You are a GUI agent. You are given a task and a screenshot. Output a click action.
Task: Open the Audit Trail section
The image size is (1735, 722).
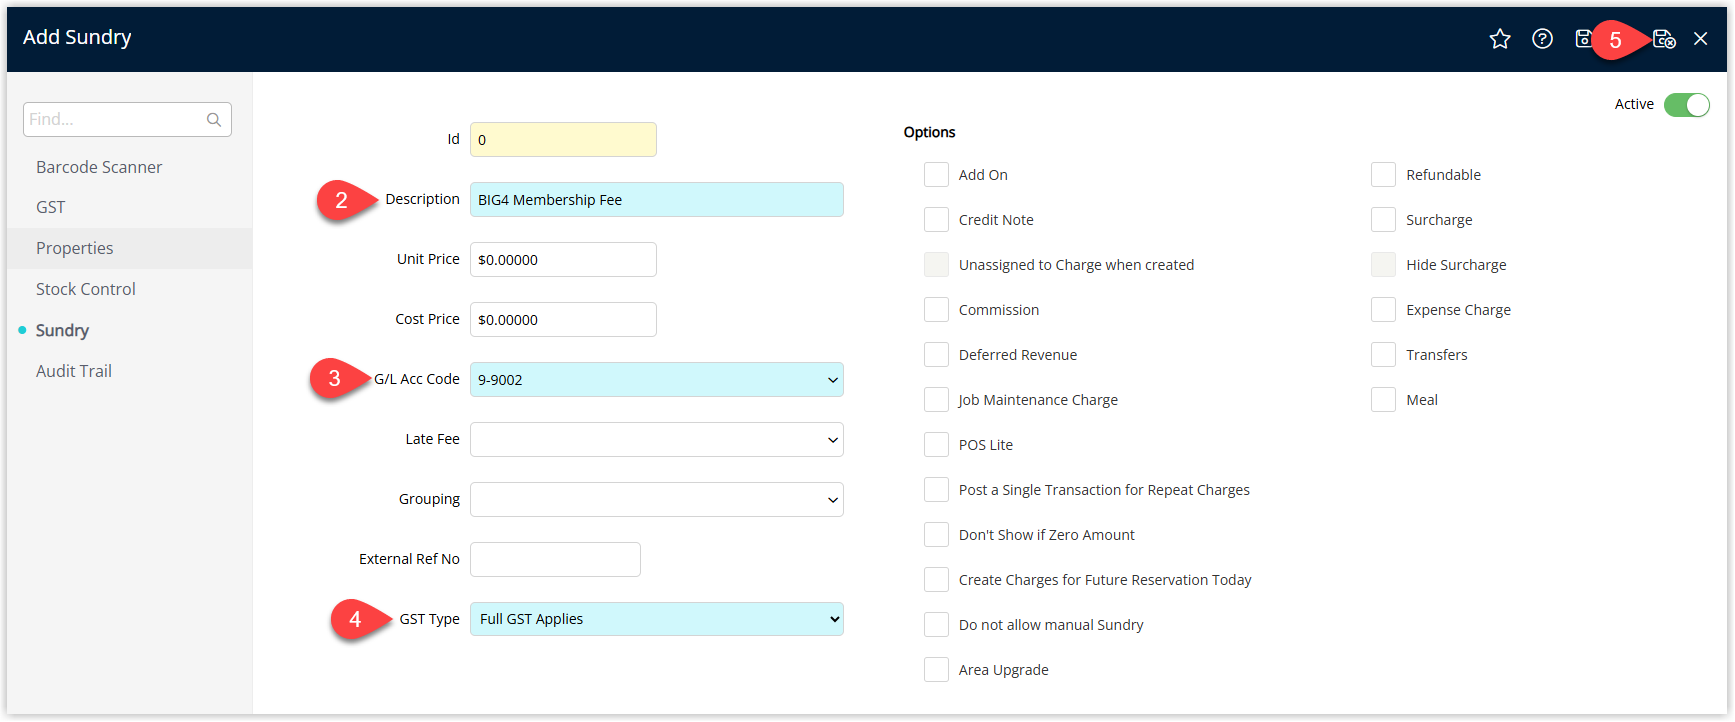[x=74, y=371]
